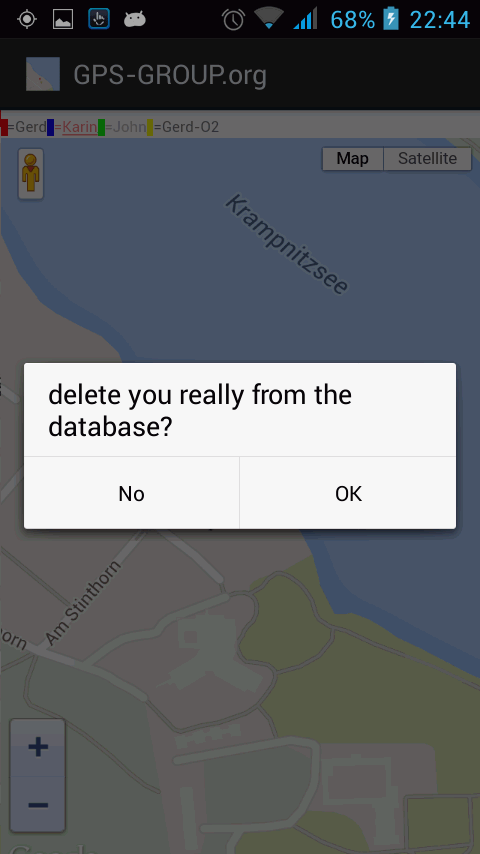Confirm deletion with OK

[x=348, y=493]
